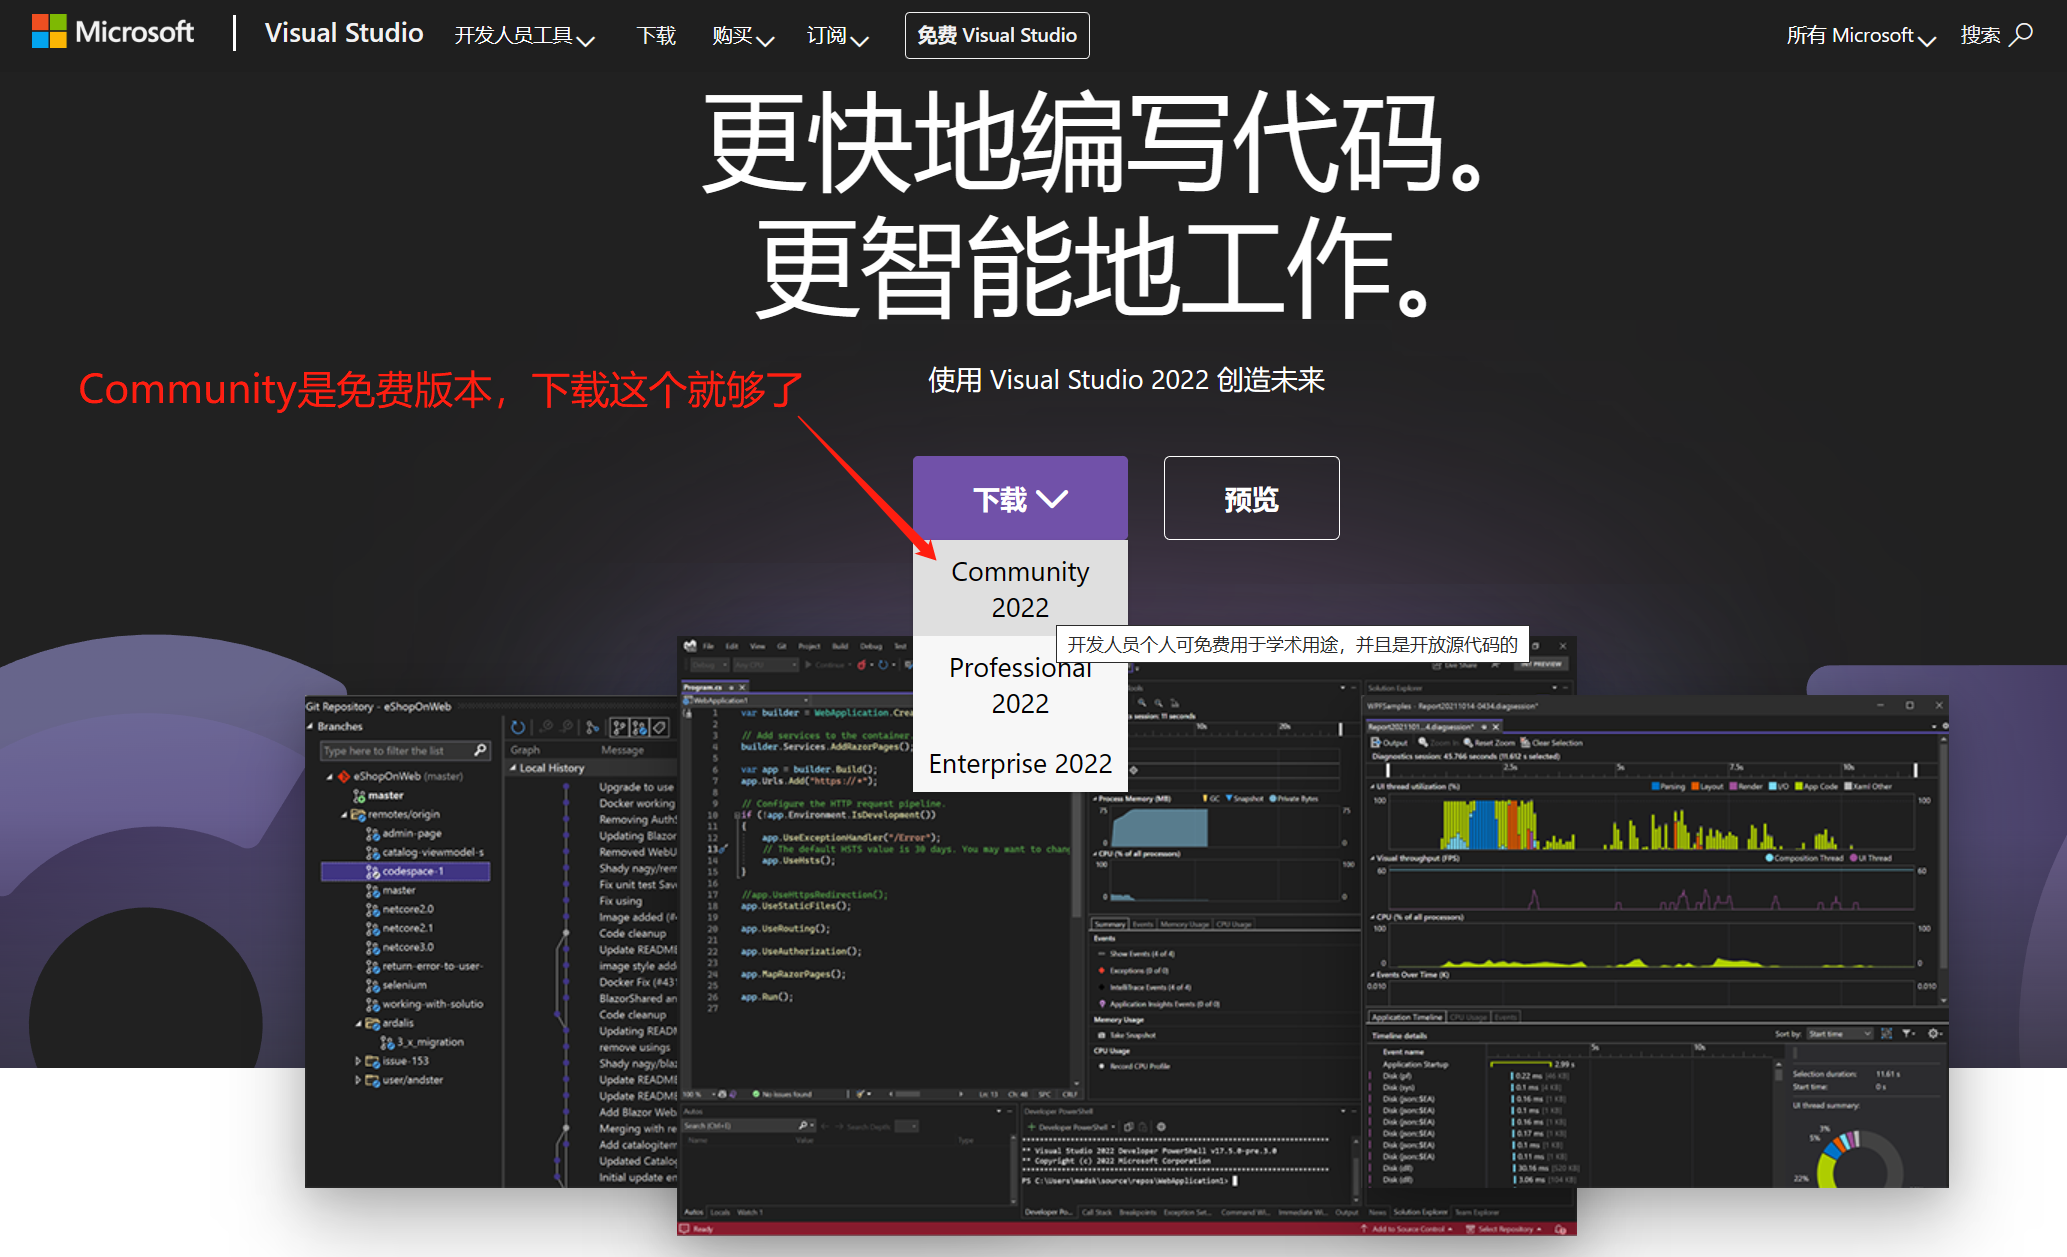The width and height of the screenshot is (2067, 1257).
Task: Click the filter icon in Timeline details
Action: click(1908, 1034)
